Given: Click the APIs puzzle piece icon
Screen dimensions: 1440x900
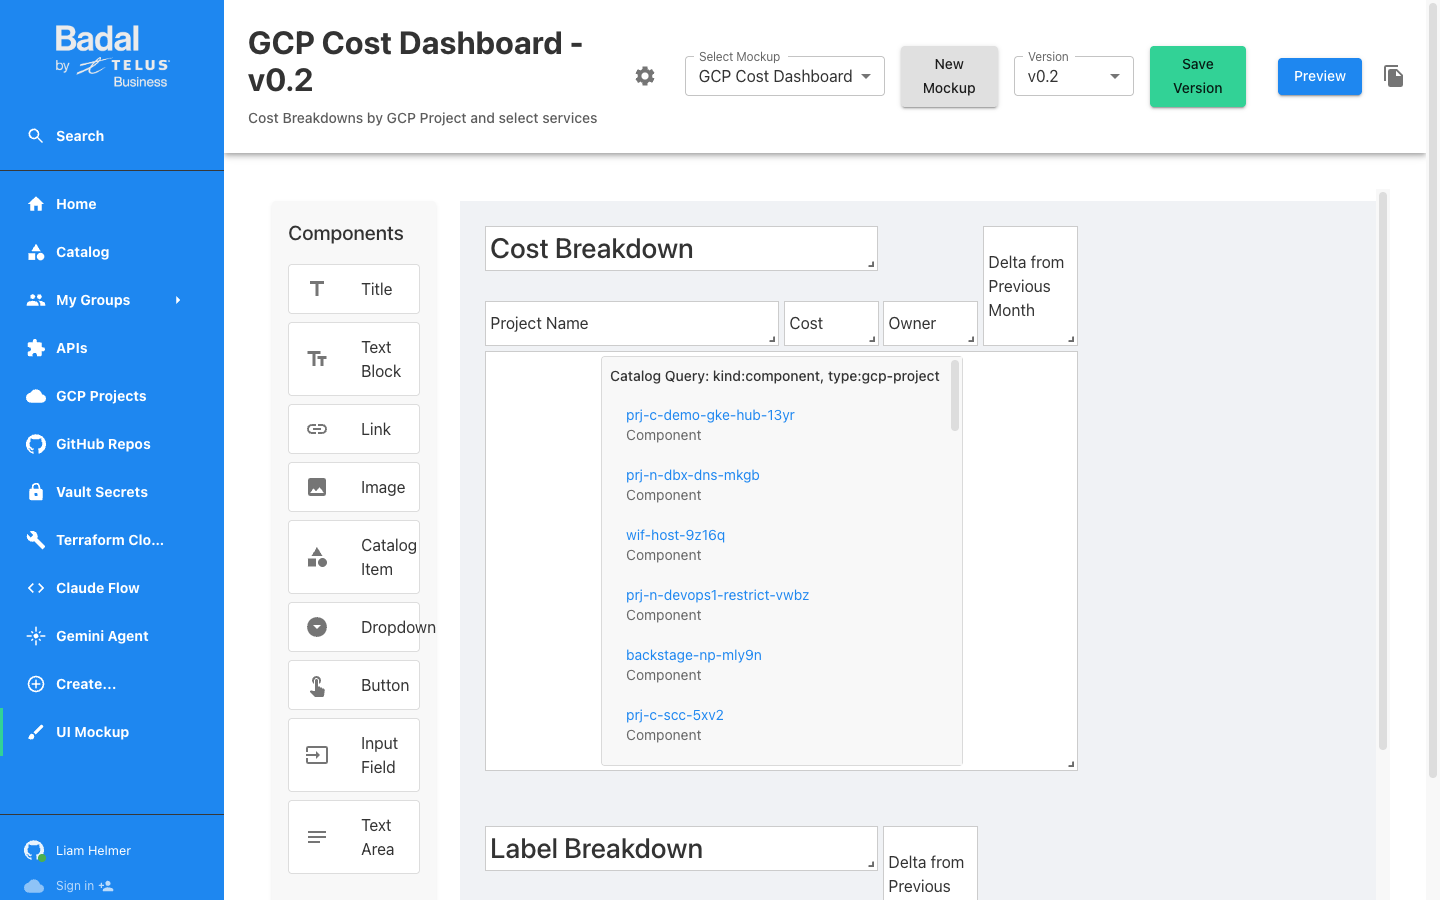Looking at the screenshot, I should pos(36,348).
